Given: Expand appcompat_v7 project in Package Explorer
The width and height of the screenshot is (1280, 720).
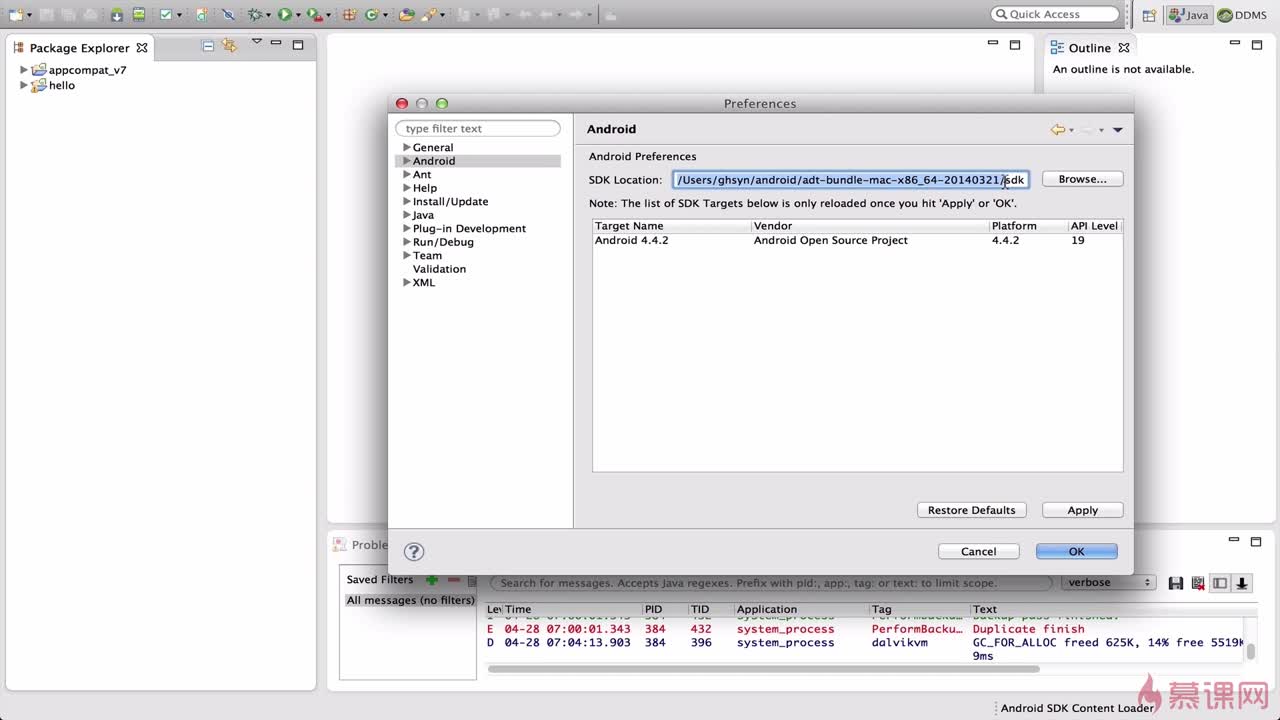Looking at the screenshot, I should click(x=24, y=70).
